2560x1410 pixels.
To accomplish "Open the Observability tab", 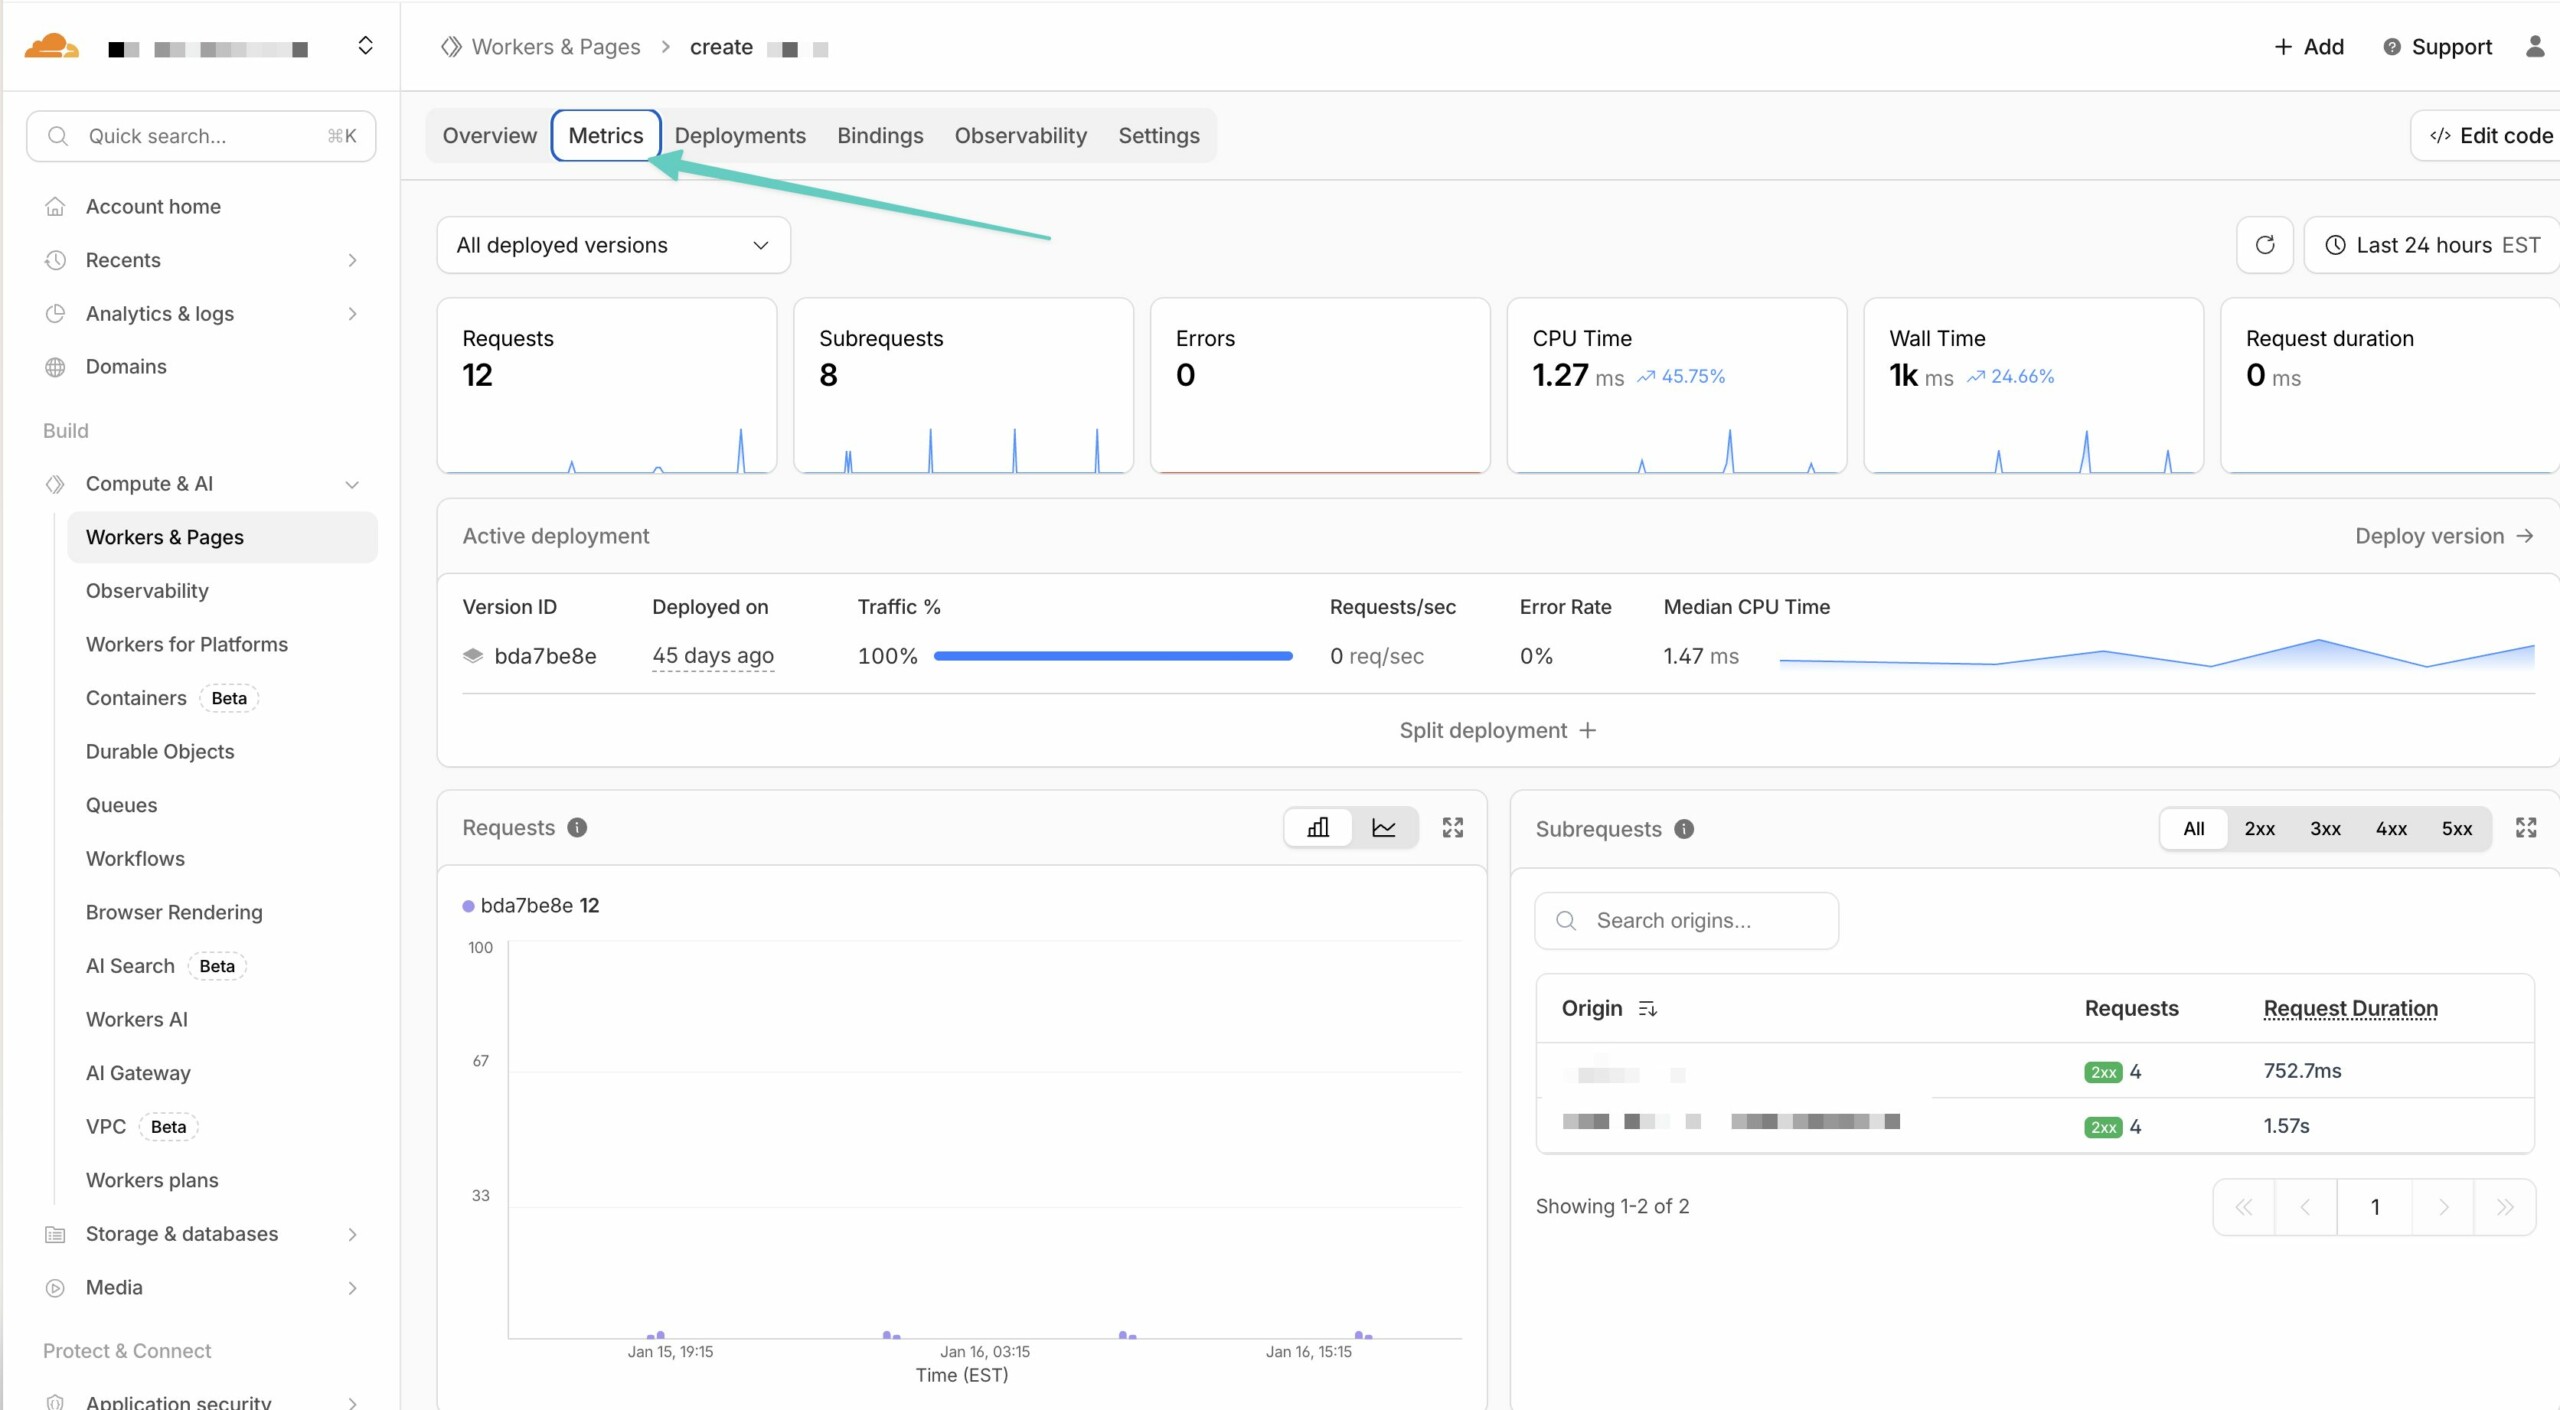I will [x=1020, y=136].
